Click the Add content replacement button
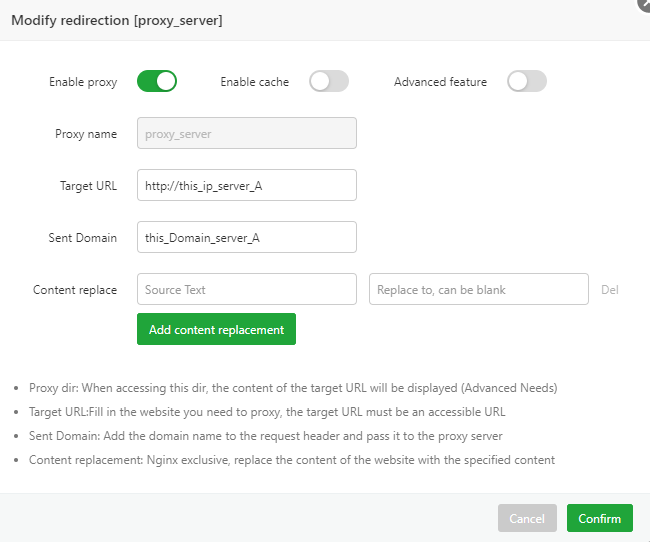The height and width of the screenshot is (542, 650). (216, 329)
